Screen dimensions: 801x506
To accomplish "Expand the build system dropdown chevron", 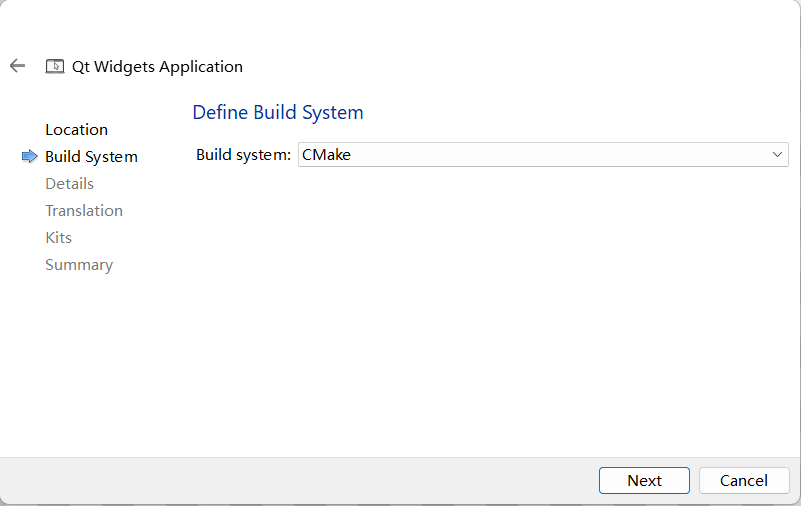I will (777, 155).
